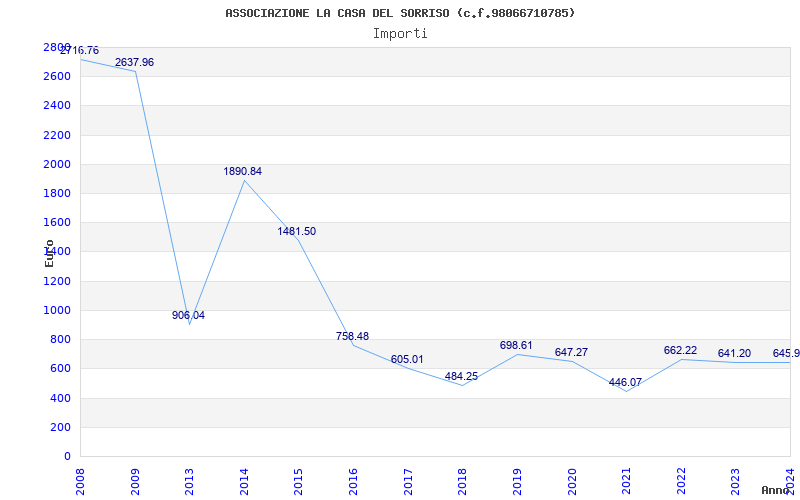Select the 698.61 data label
Image resolution: width=800 pixels, height=500 pixels.
pyautogui.click(x=516, y=345)
